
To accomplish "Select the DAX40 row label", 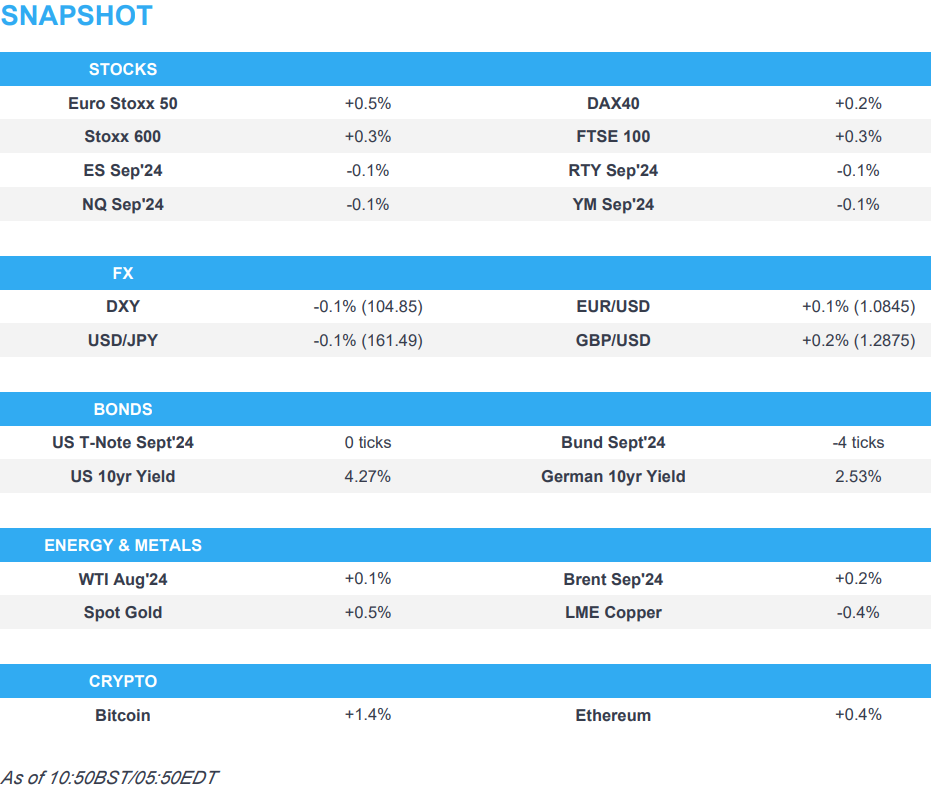I will tap(613, 103).
